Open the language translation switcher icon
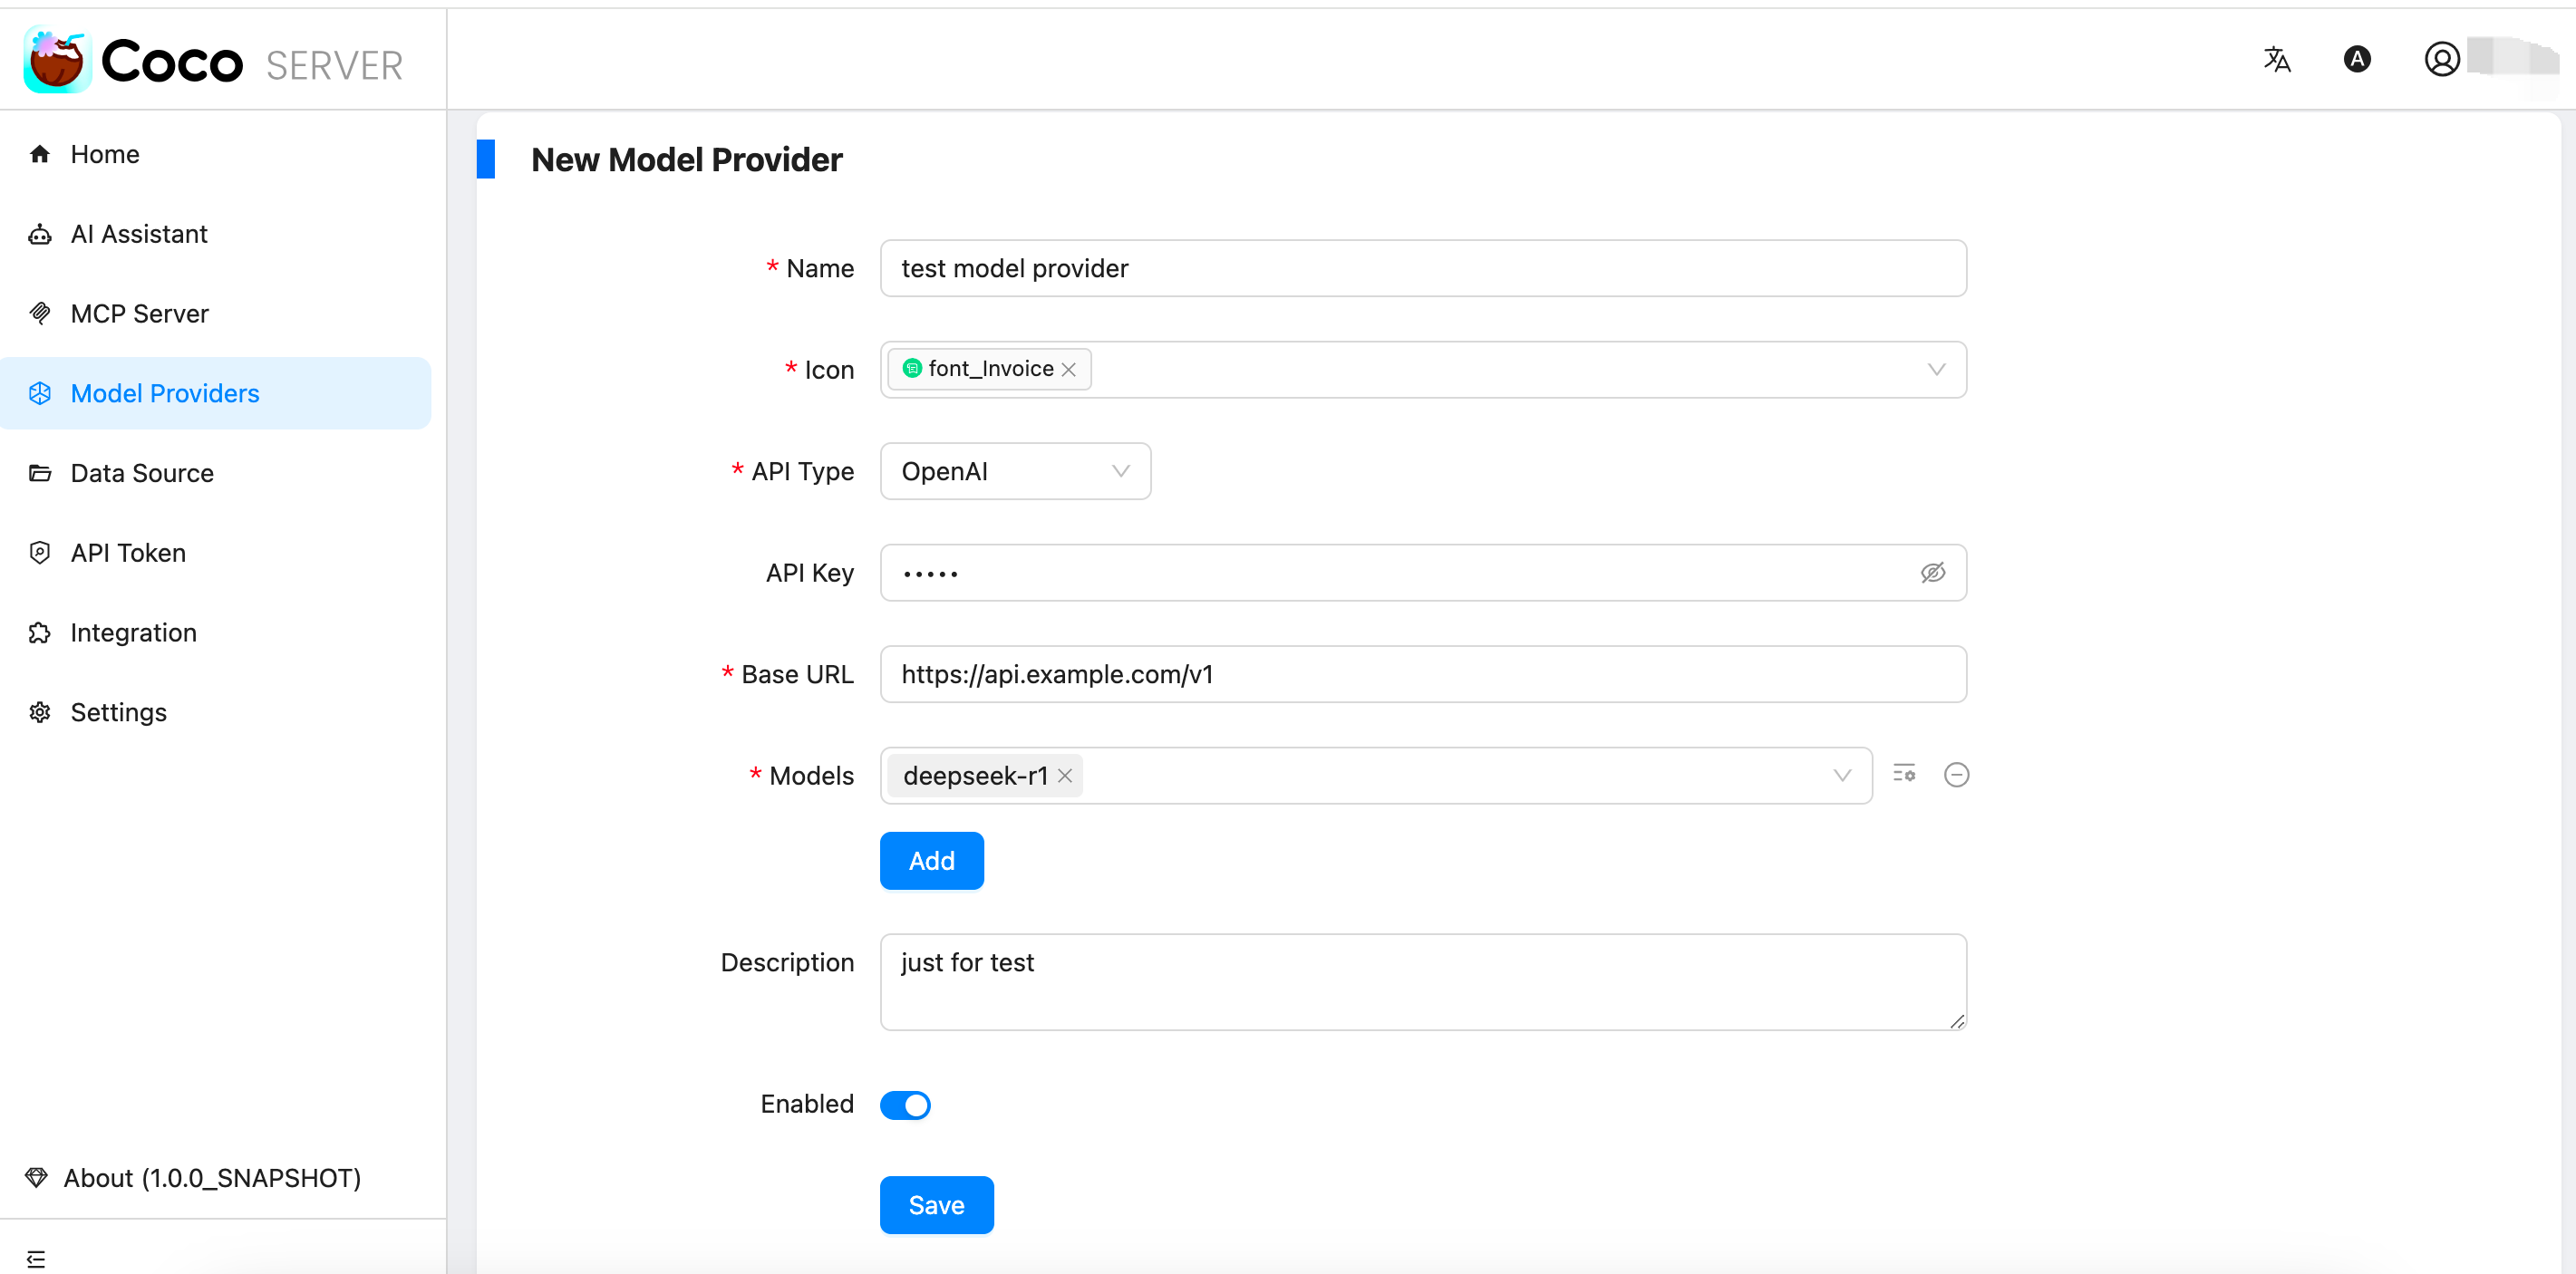2576x1274 pixels. tap(2277, 60)
